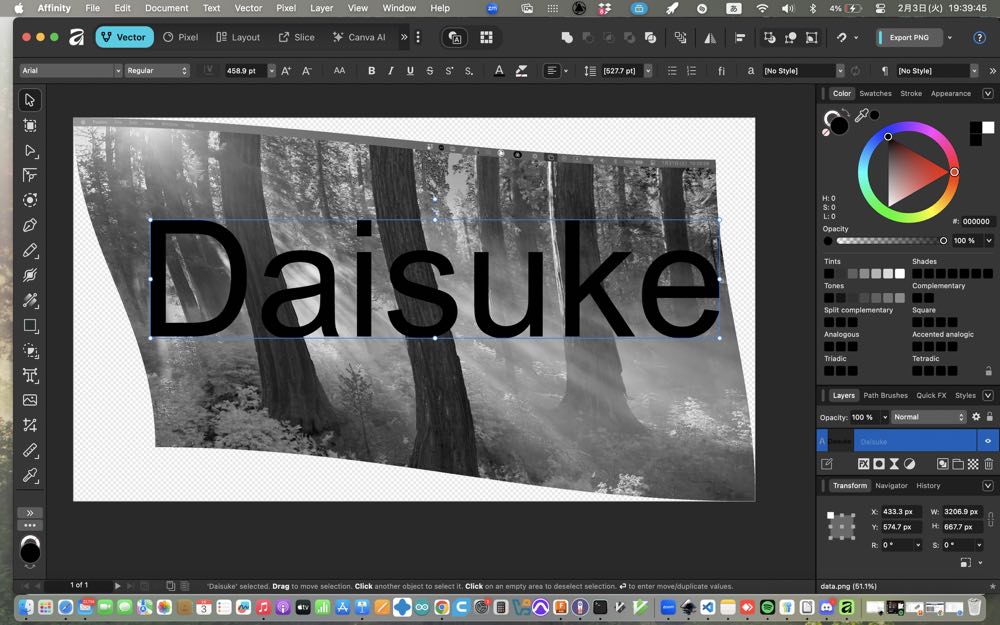Click the adjustment layer half-circle icon
The width and height of the screenshot is (1000, 625).
909,464
